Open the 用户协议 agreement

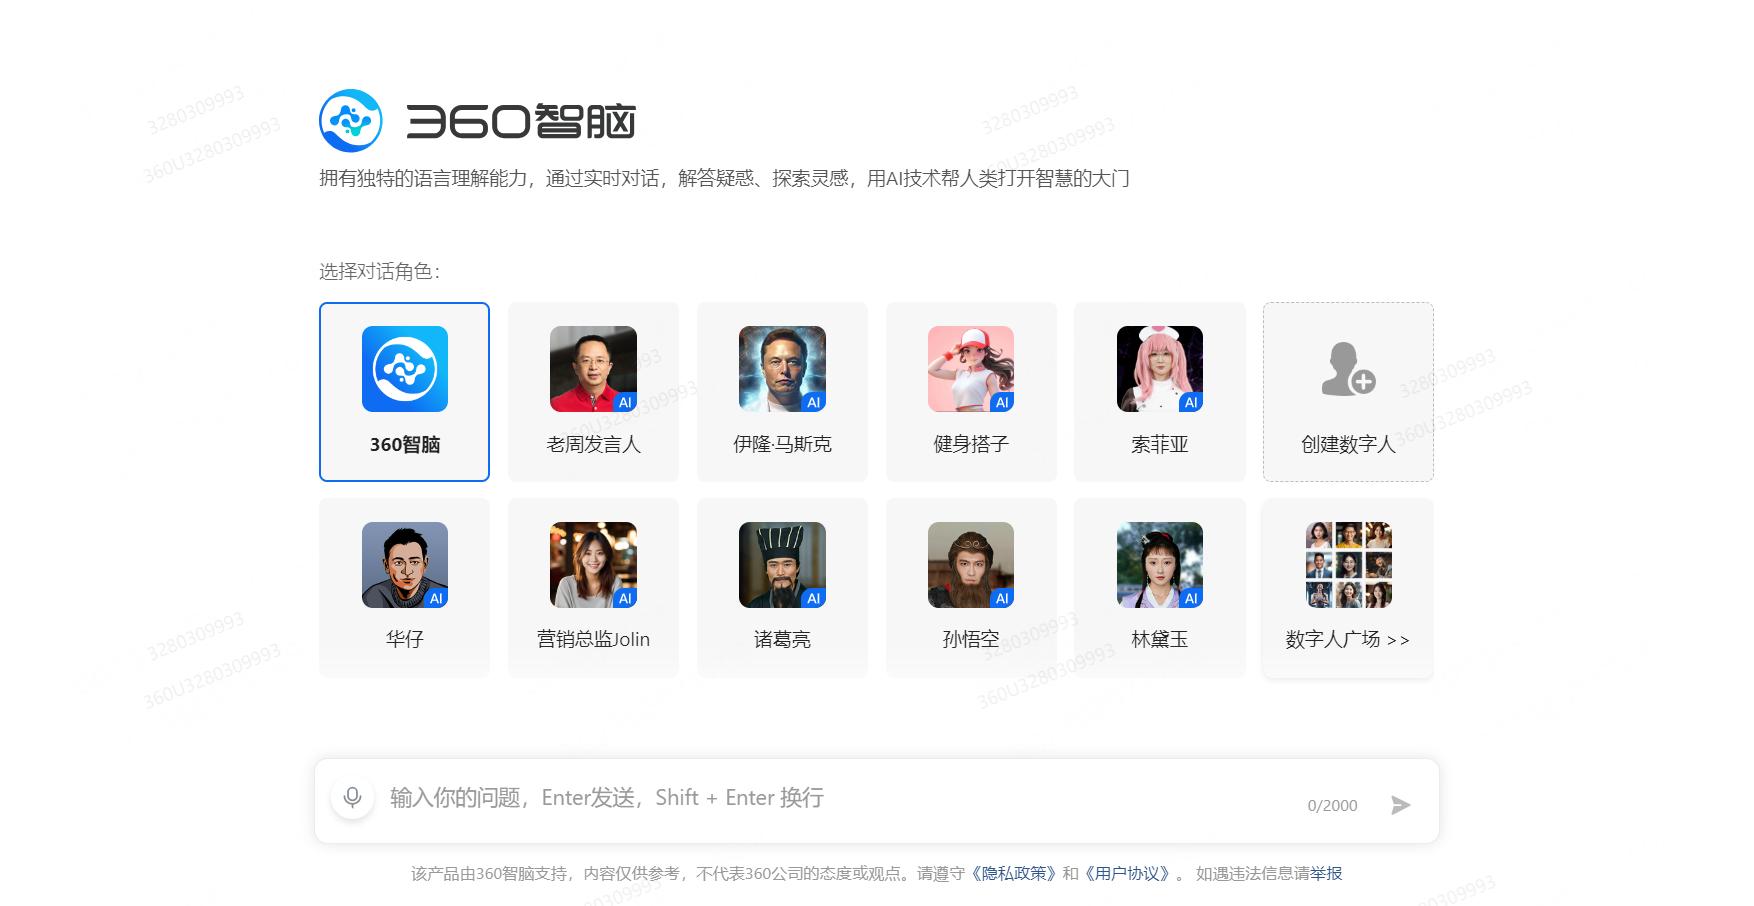(x=1130, y=873)
